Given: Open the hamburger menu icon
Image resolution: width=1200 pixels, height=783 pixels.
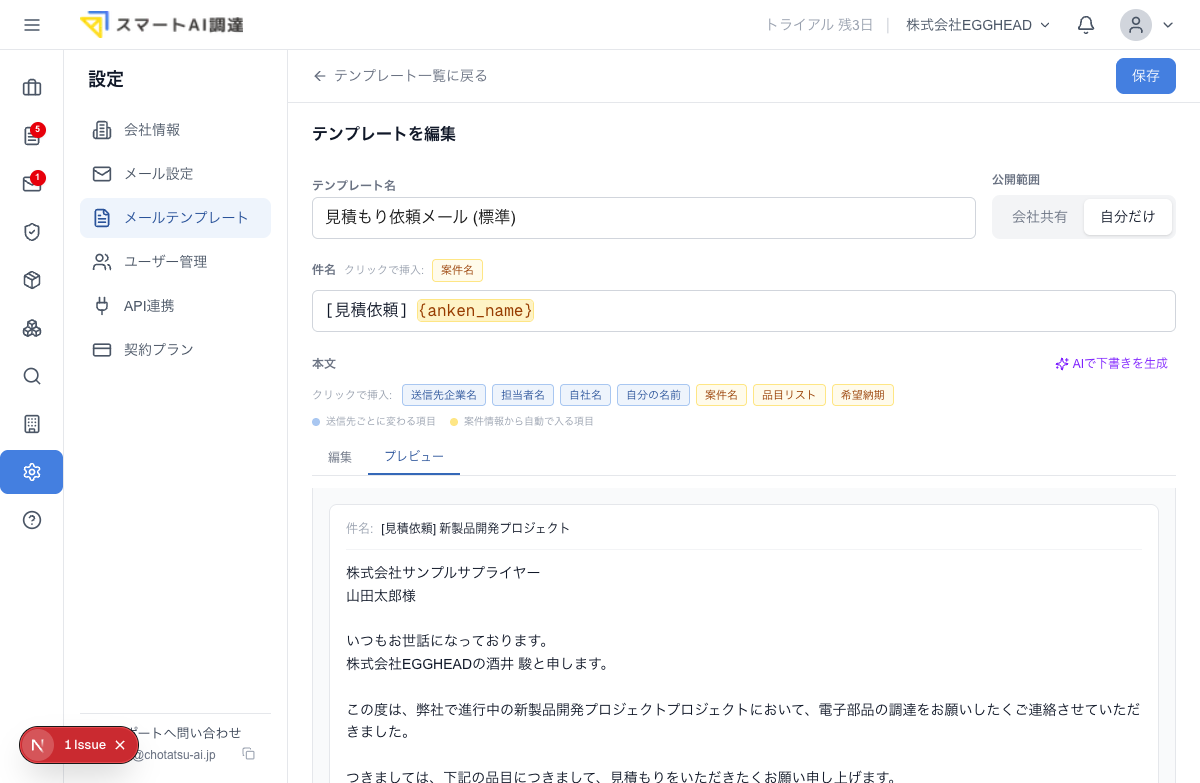Looking at the screenshot, I should (x=32, y=25).
